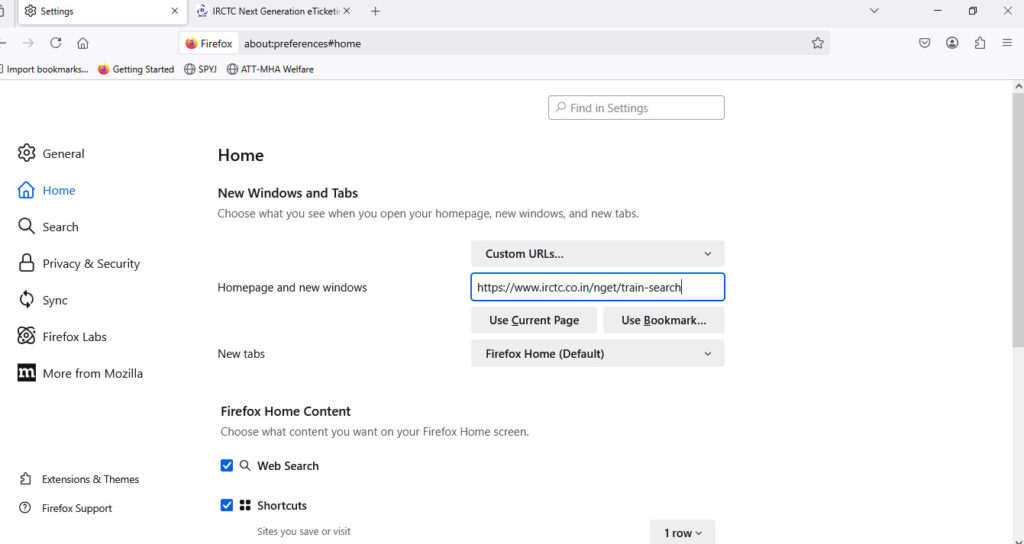Bookmark this page with the star icon
Screen dimensions: 1024x544
(x=817, y=43)
